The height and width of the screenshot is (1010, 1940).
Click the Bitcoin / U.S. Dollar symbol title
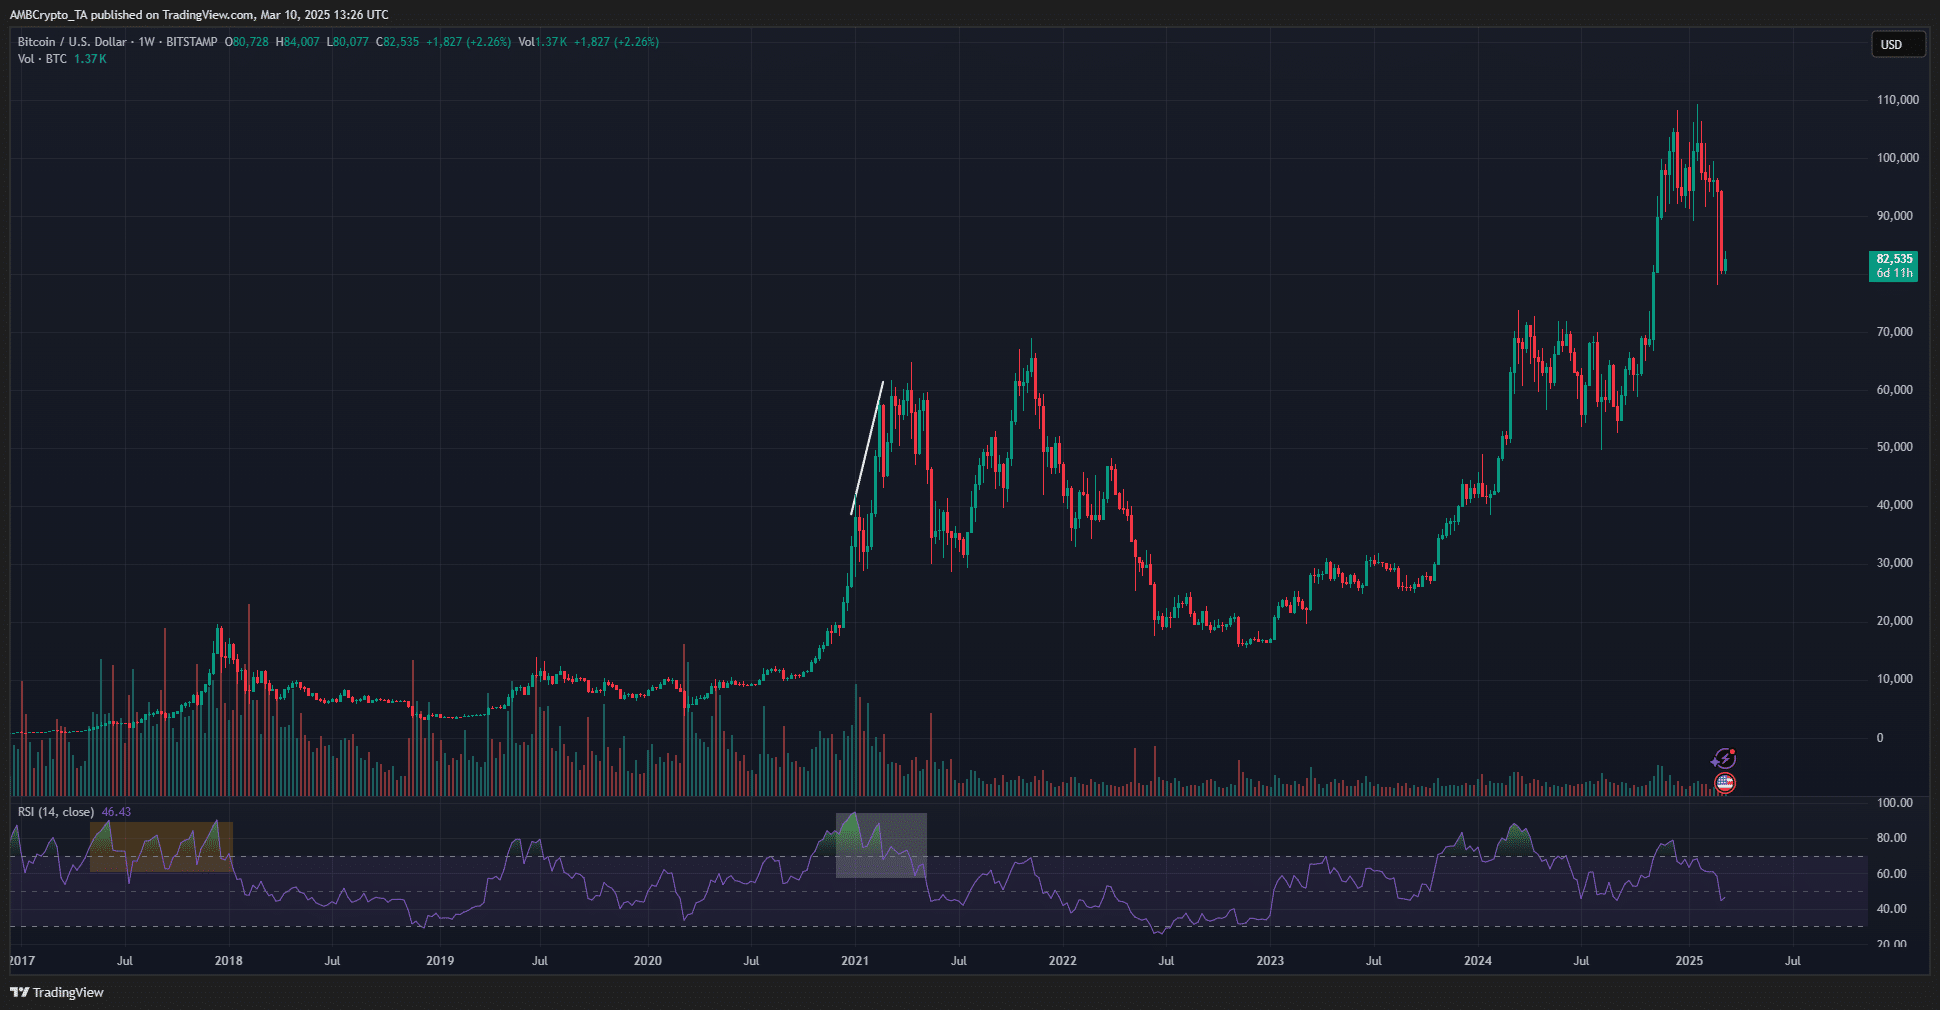72,42
